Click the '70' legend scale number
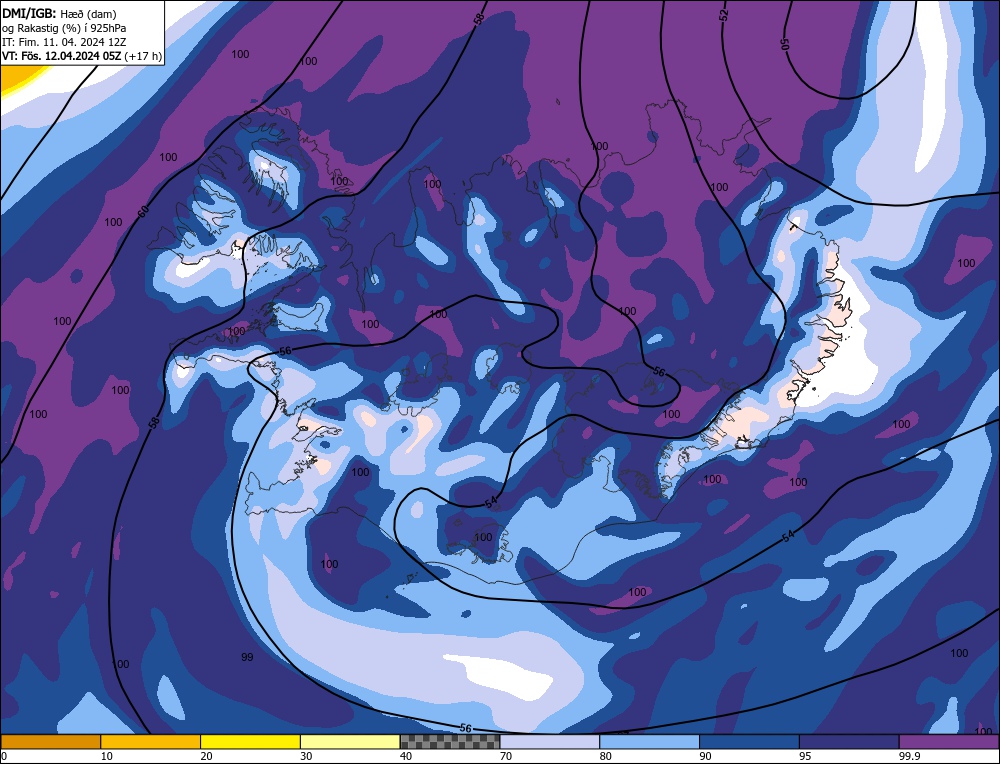The height and width of the screenshot is (764, 1000). pos(506,756)
